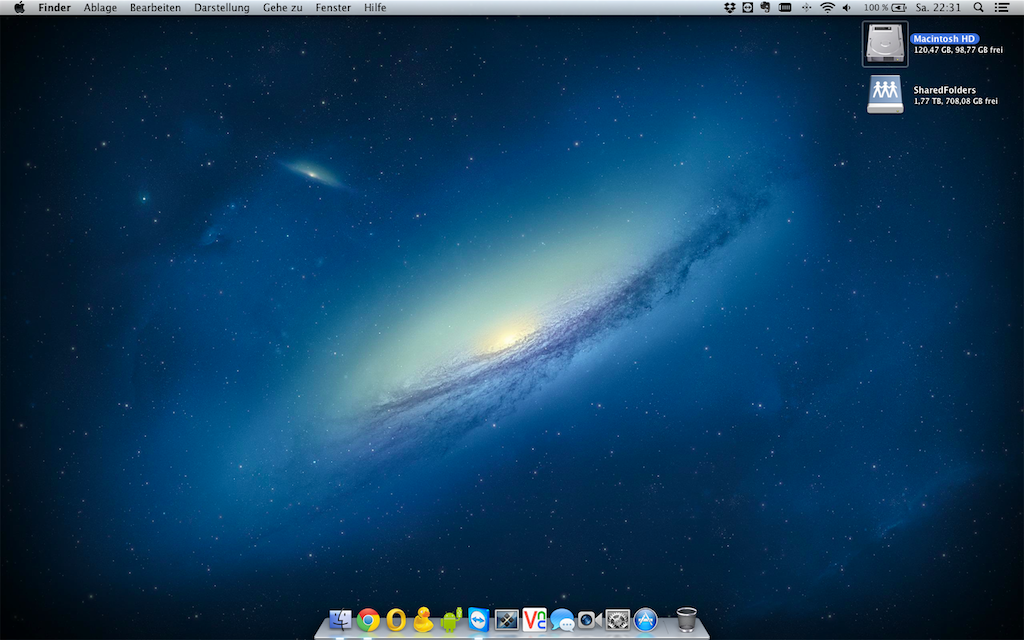Image resolution: width=1024 pixels, height=640 pixels.
Task: Launch Cyberduck from the Dock
Action: (x=423, y=620)
